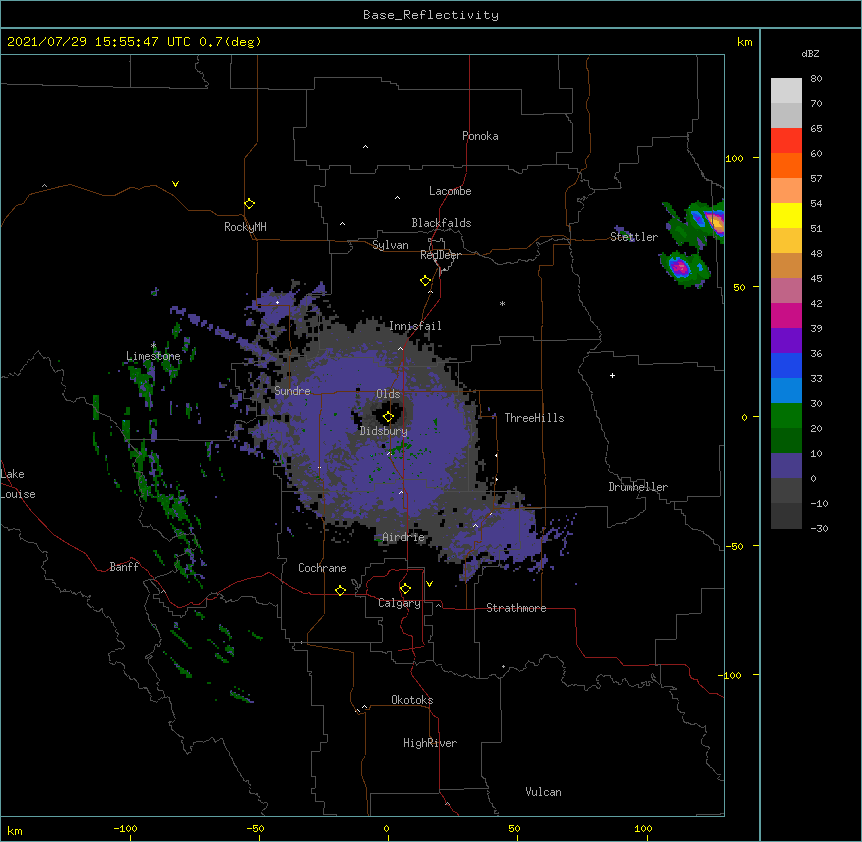Click the radar site diamond between Olds and Didsbury
This screenshot has height=842, width=862.
[x=388, y=417]
